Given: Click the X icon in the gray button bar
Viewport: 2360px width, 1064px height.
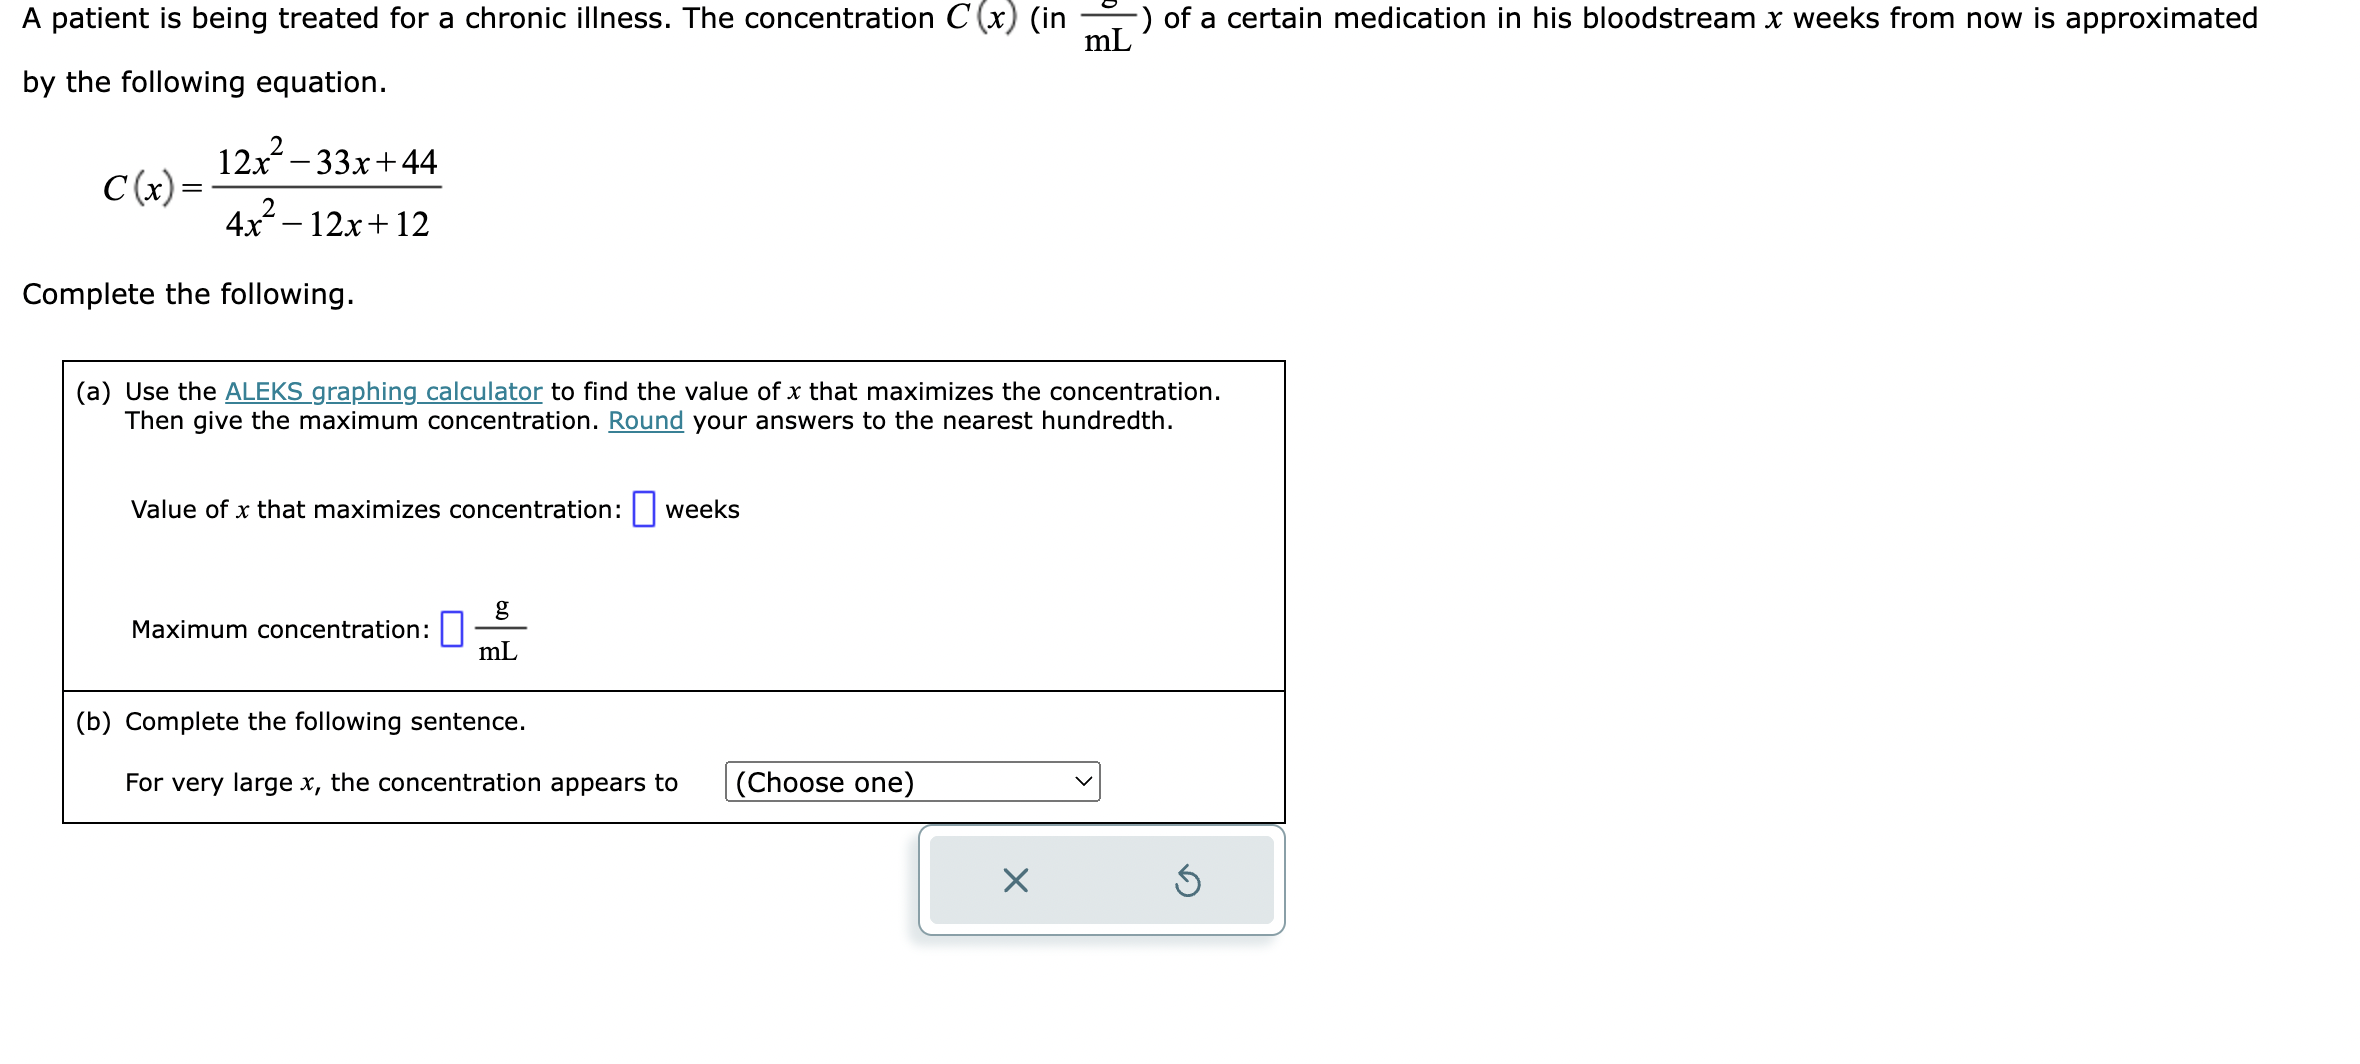Looking at the screenshot, I should (1014, 880).
